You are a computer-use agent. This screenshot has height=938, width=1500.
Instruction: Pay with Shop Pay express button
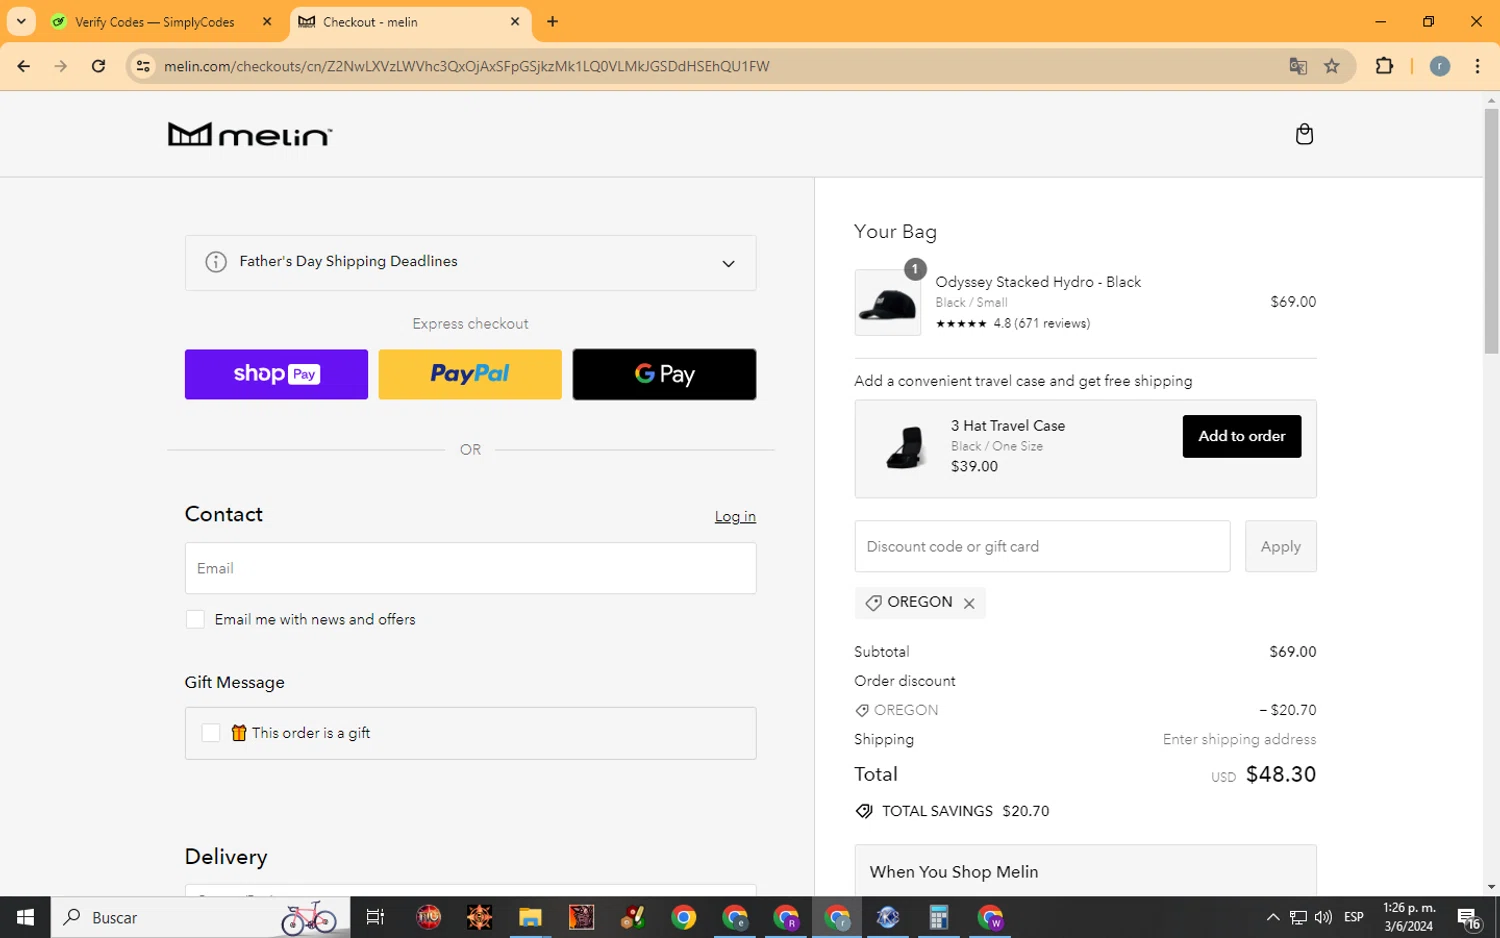(x=276, y=374)
